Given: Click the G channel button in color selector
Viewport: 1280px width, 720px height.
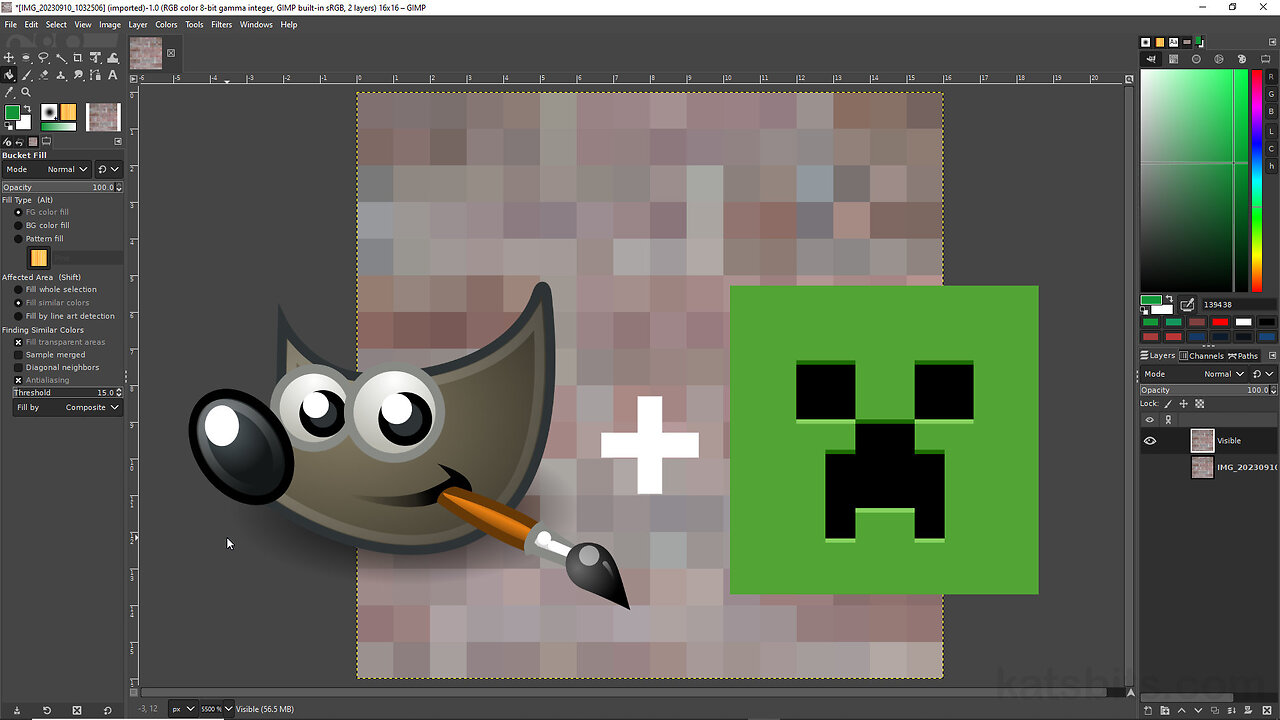Looking at the screenshot, I should 1271,94.
